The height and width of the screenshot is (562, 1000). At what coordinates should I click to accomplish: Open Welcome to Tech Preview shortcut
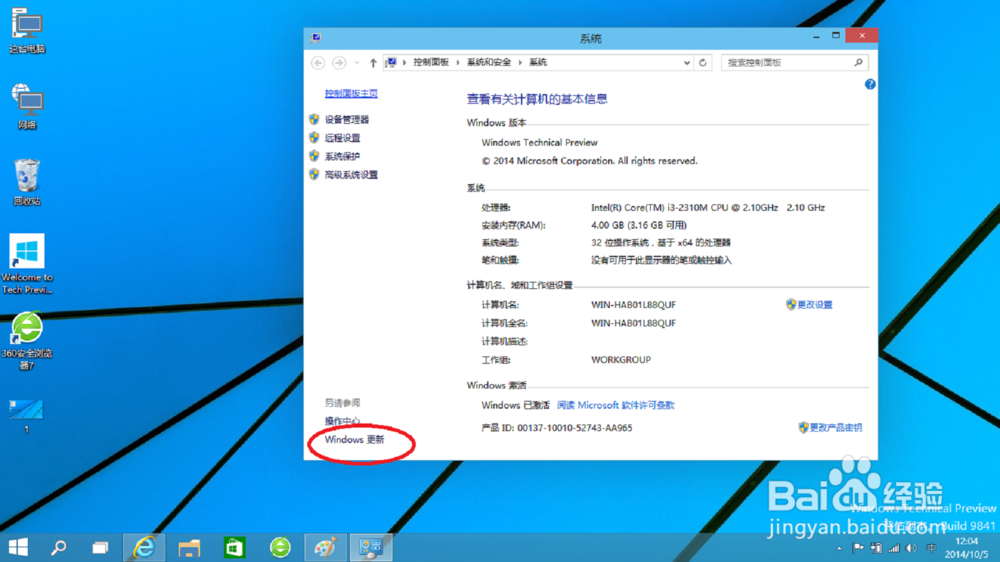(x=27, y=263)
